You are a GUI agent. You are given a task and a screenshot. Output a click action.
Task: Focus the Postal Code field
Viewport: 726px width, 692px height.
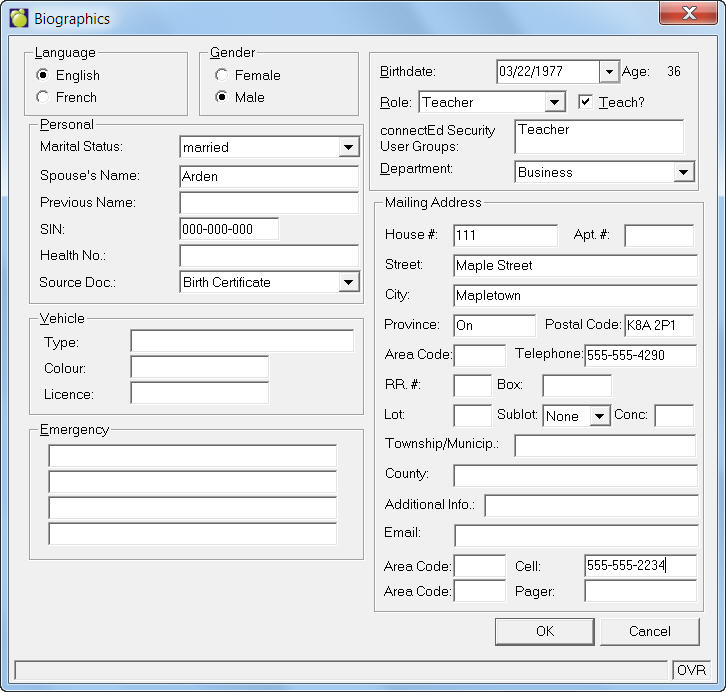click(x=658, y=326)
